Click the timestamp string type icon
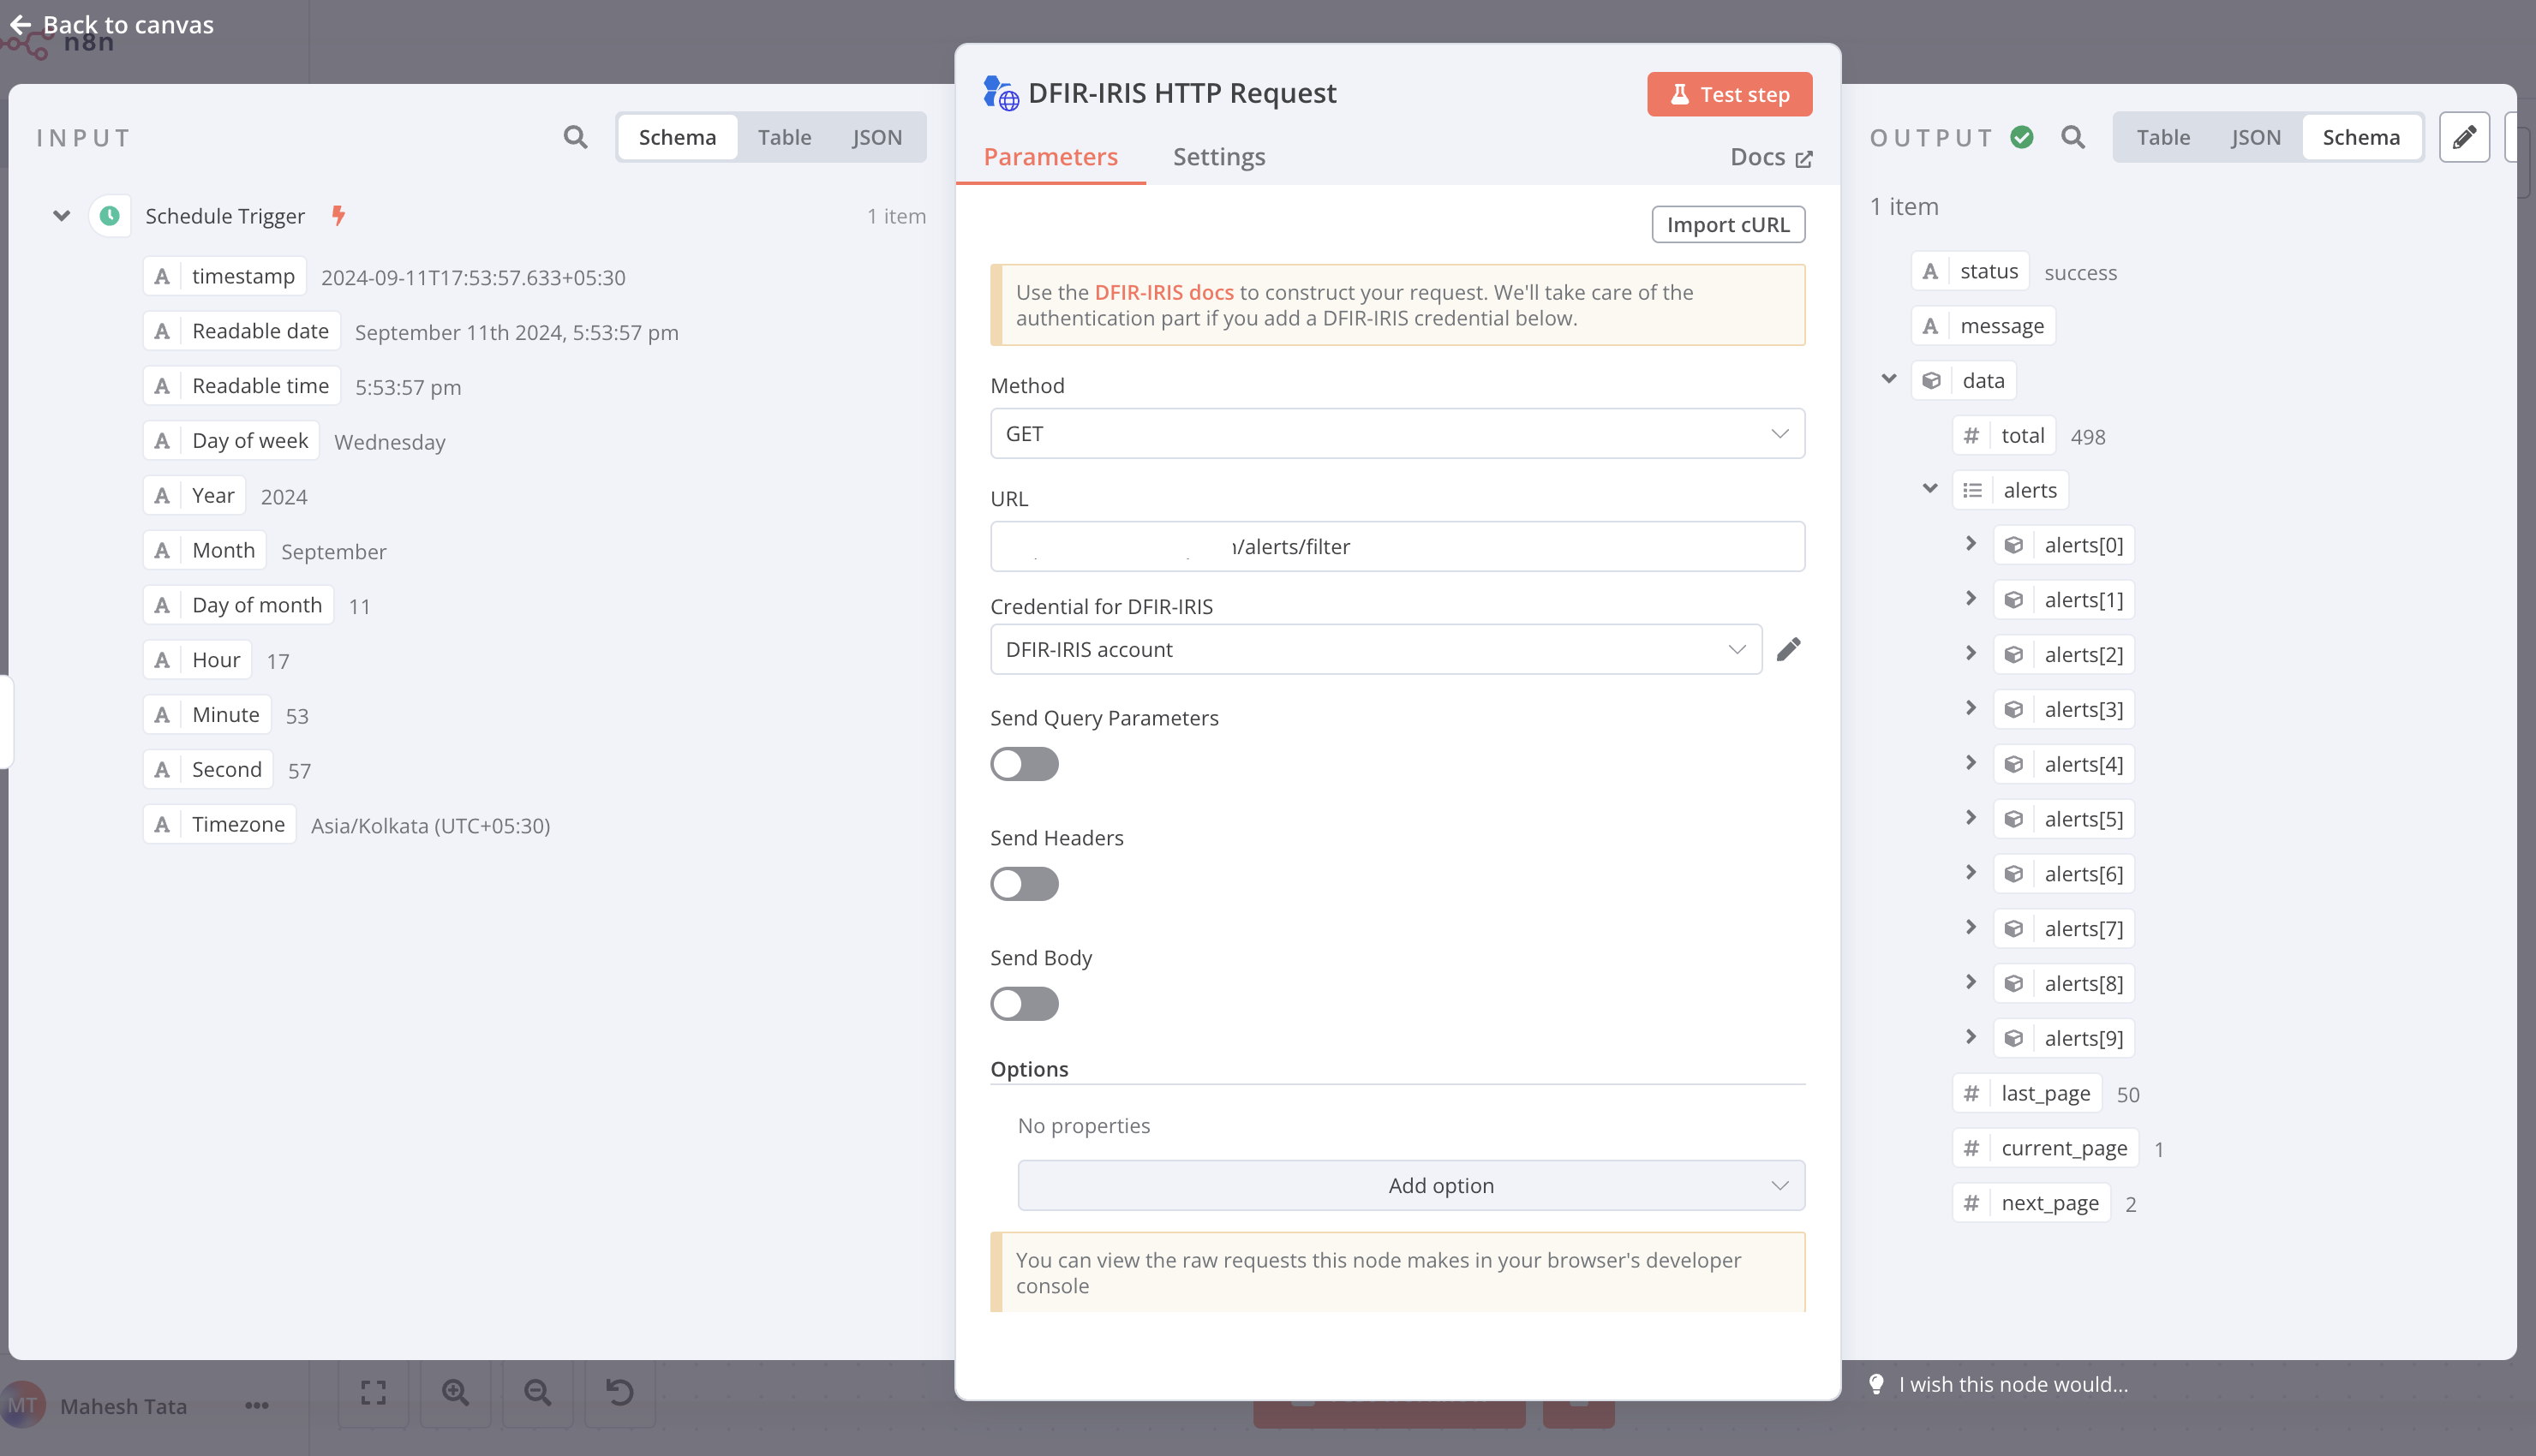This screenshot has height=1456, width=2536. click(162, 276)
